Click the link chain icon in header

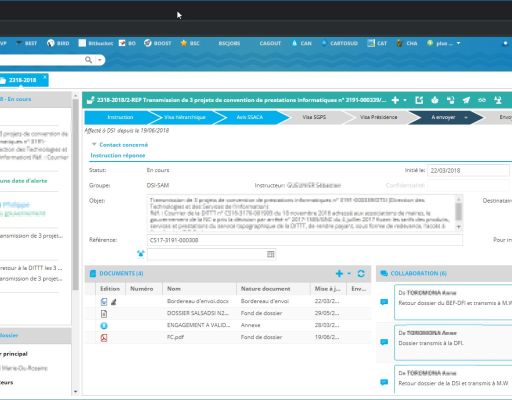tap(482, 100)
